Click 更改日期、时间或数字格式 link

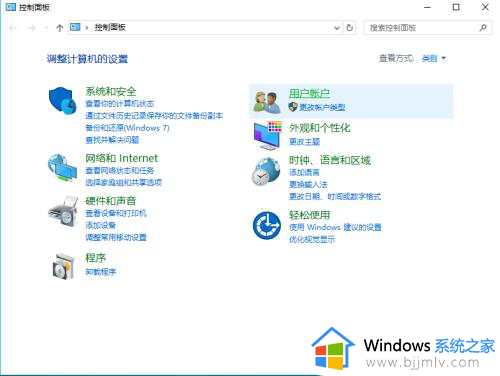pos(335,197)
